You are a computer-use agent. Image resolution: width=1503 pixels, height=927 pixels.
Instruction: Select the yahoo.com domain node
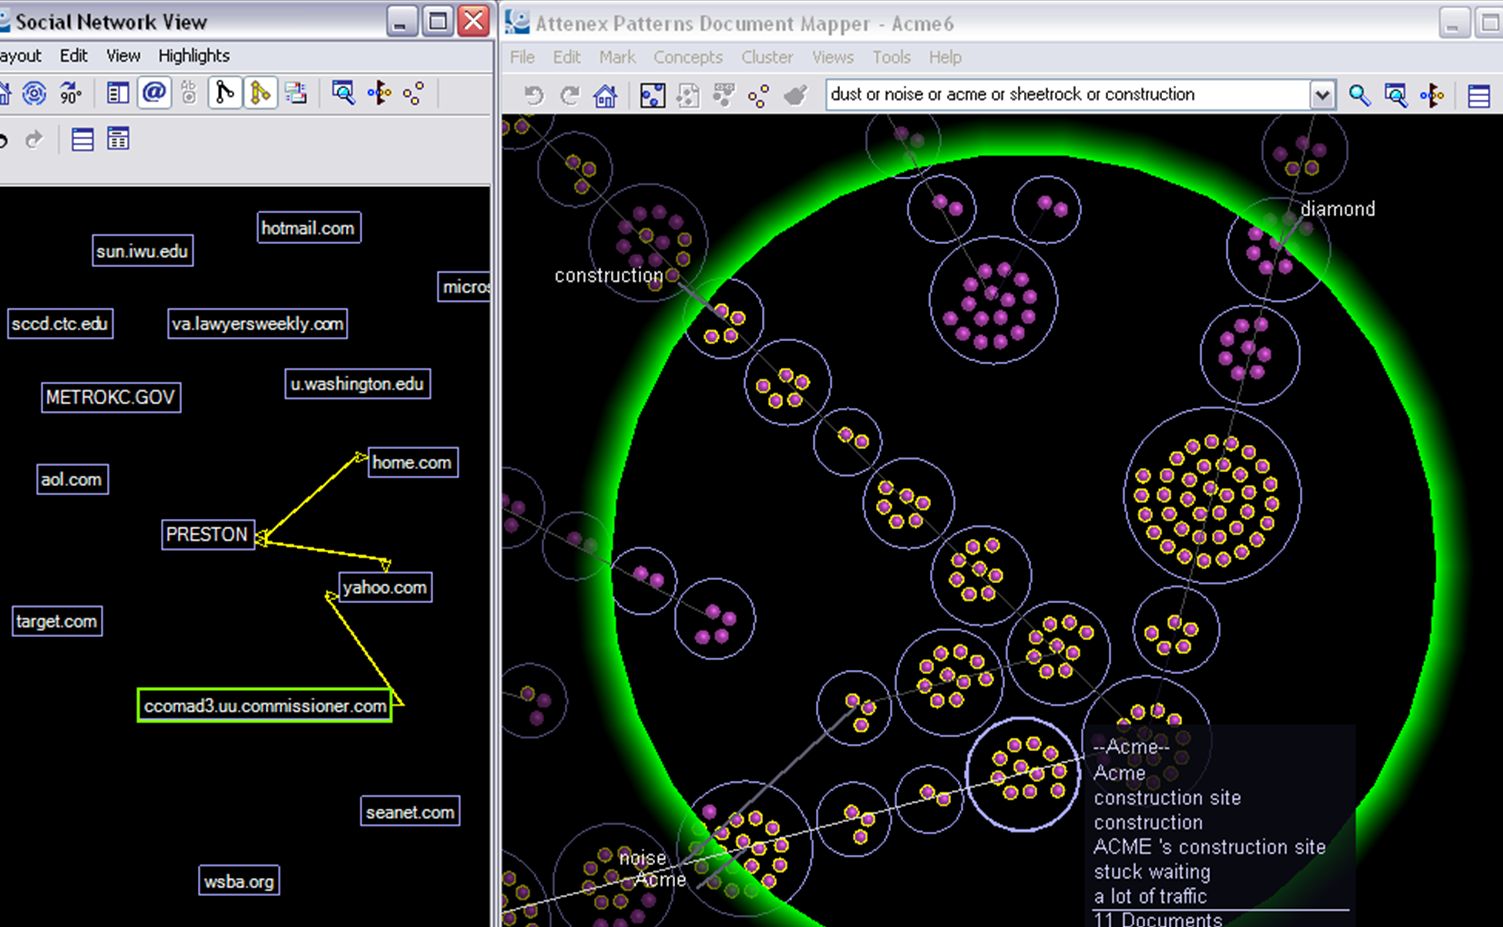pos(385,588)
